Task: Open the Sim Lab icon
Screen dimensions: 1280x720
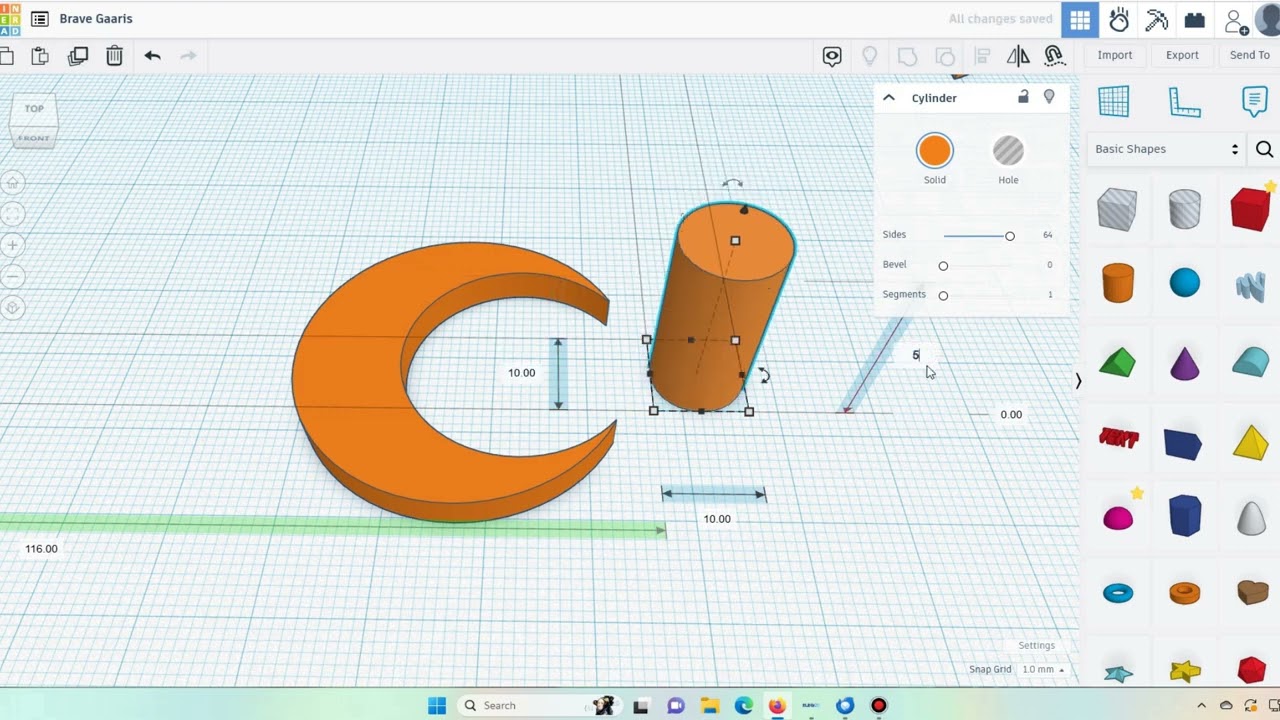Action: 1119,19
